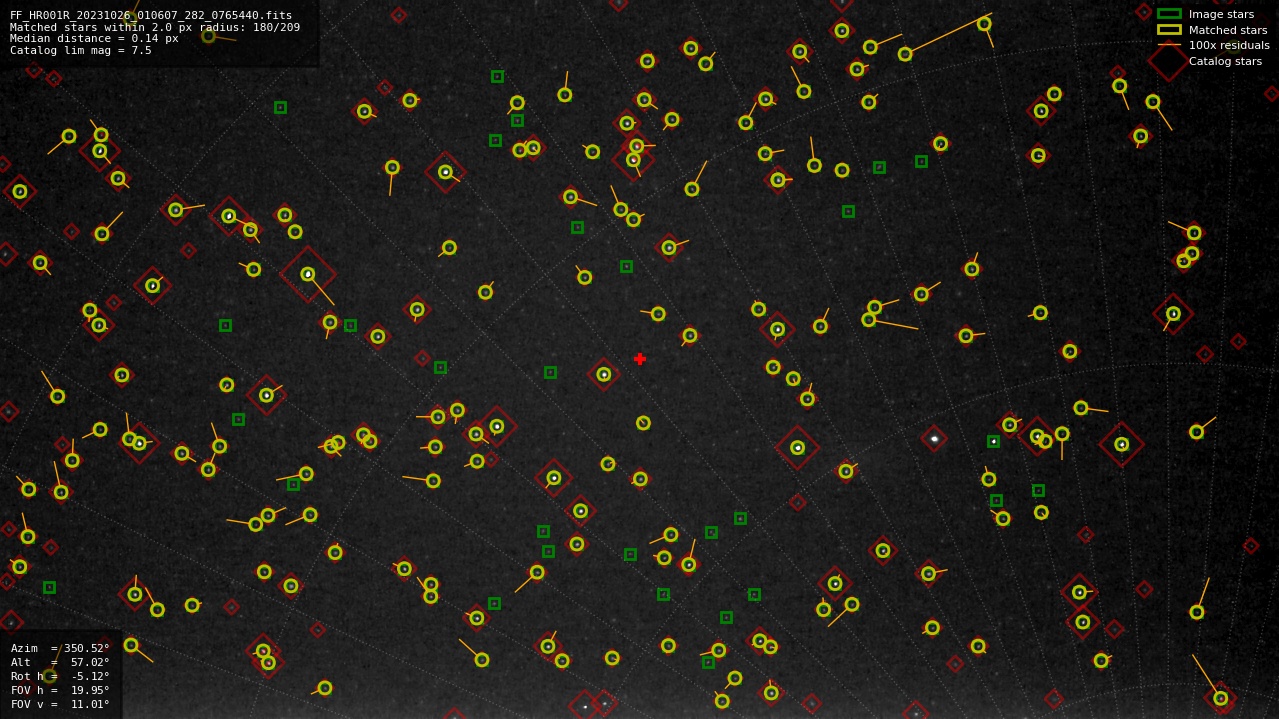Click the 'Alt = 57.02°' readout
The width and height of the screenshot is (1279, 719).
tap(60, 662)
